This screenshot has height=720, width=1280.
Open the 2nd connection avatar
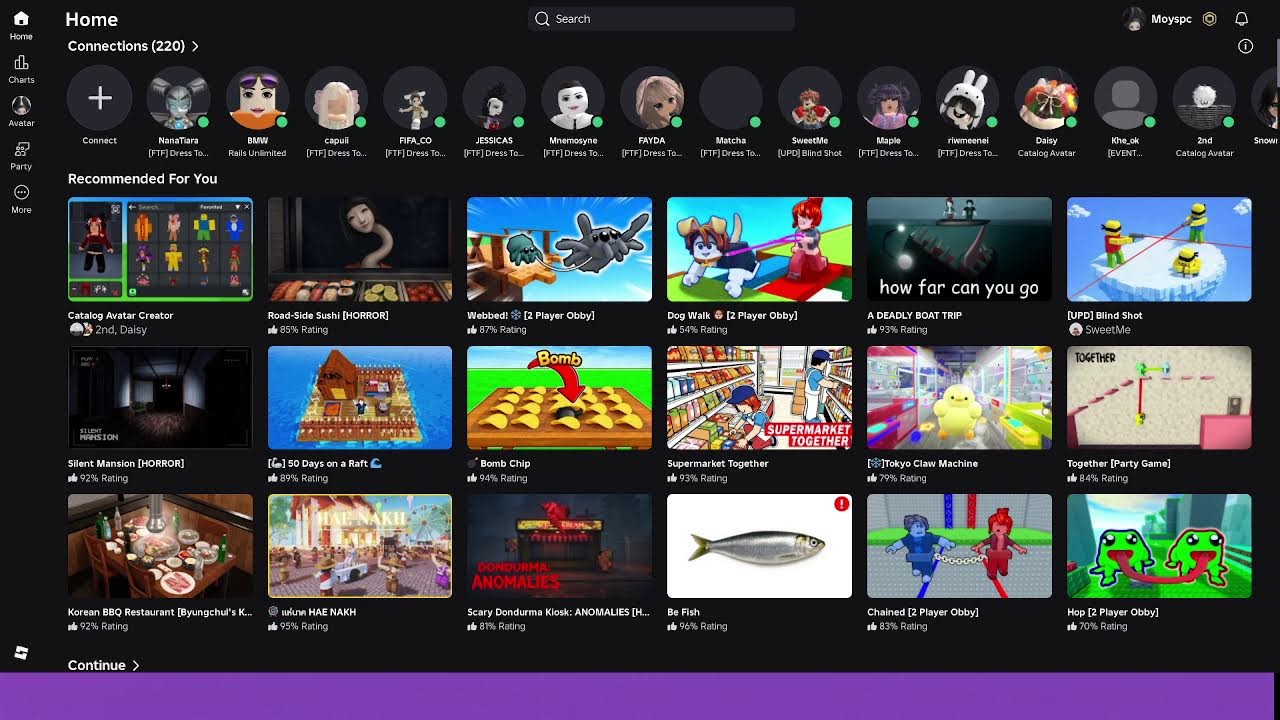pos(1205,98)
